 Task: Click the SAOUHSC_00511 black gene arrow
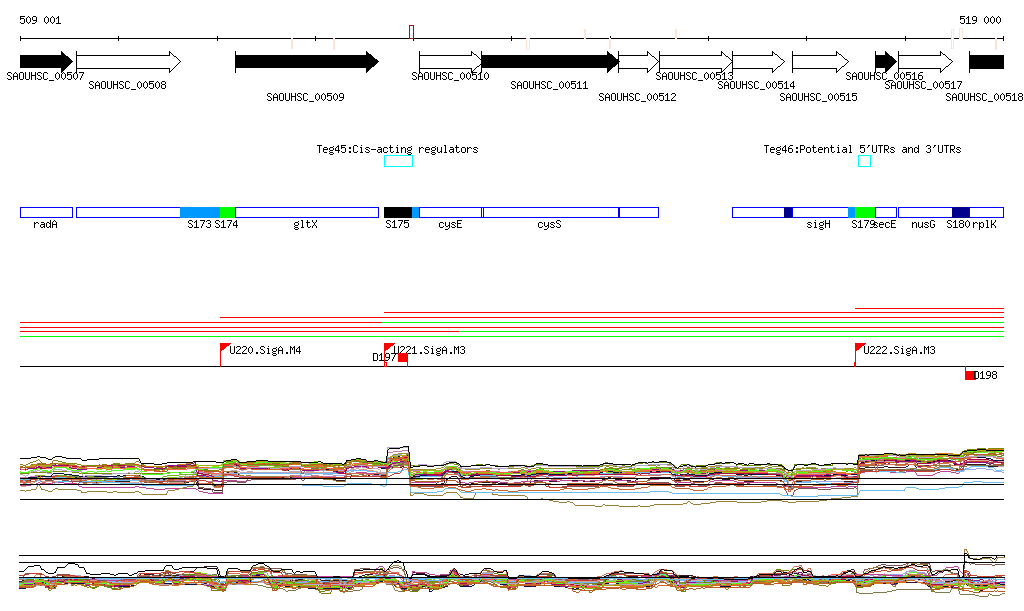(x=551, y=62)
